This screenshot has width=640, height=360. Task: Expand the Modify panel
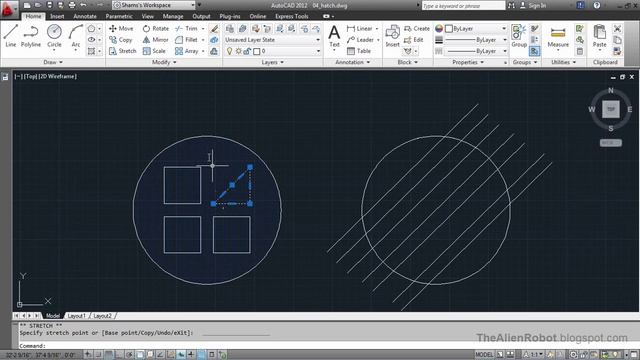tap(164, 62)
